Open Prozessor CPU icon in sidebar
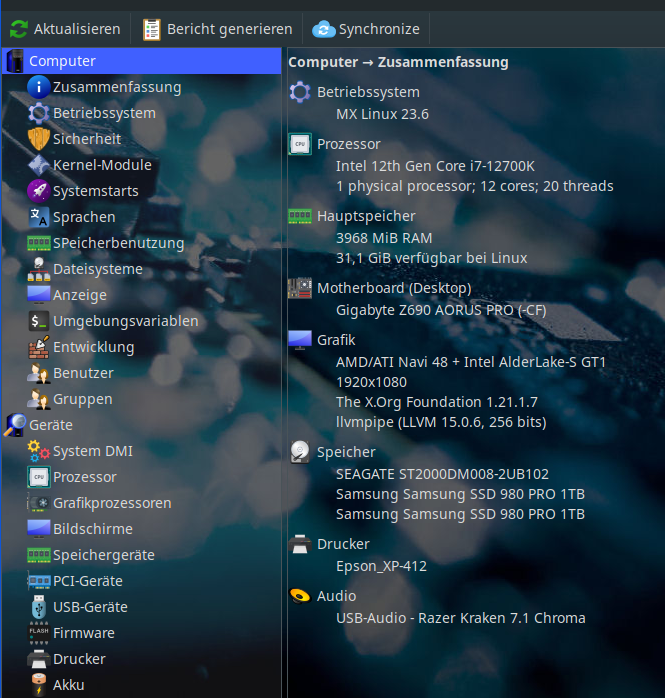 tap(39, 477)
